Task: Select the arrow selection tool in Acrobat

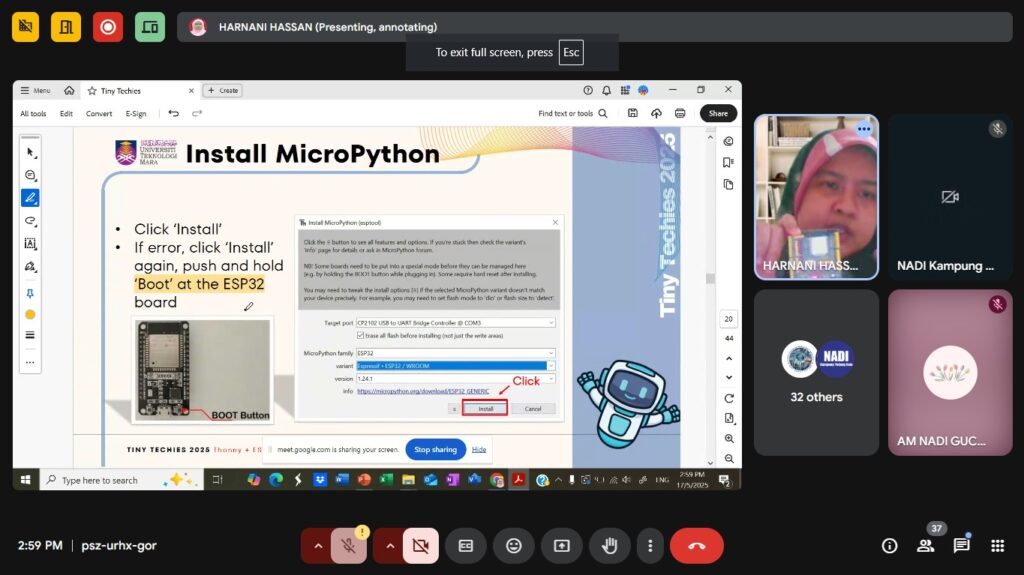Action: pos(30,152)
